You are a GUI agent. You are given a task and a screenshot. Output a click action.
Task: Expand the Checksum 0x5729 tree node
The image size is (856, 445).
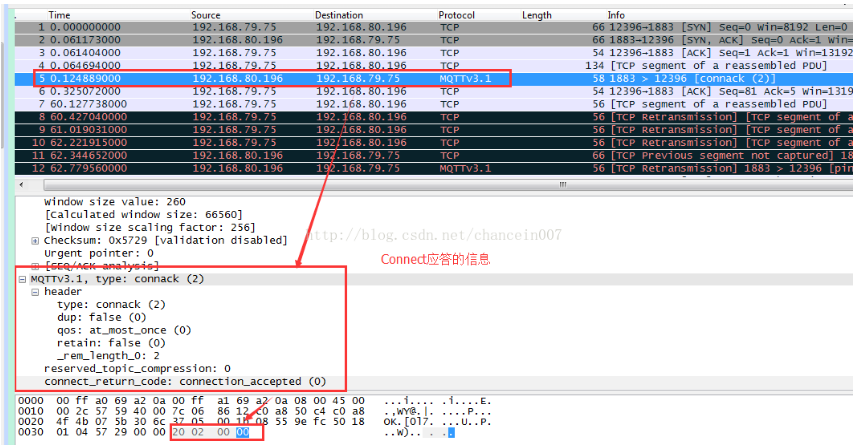coord(35,241)
